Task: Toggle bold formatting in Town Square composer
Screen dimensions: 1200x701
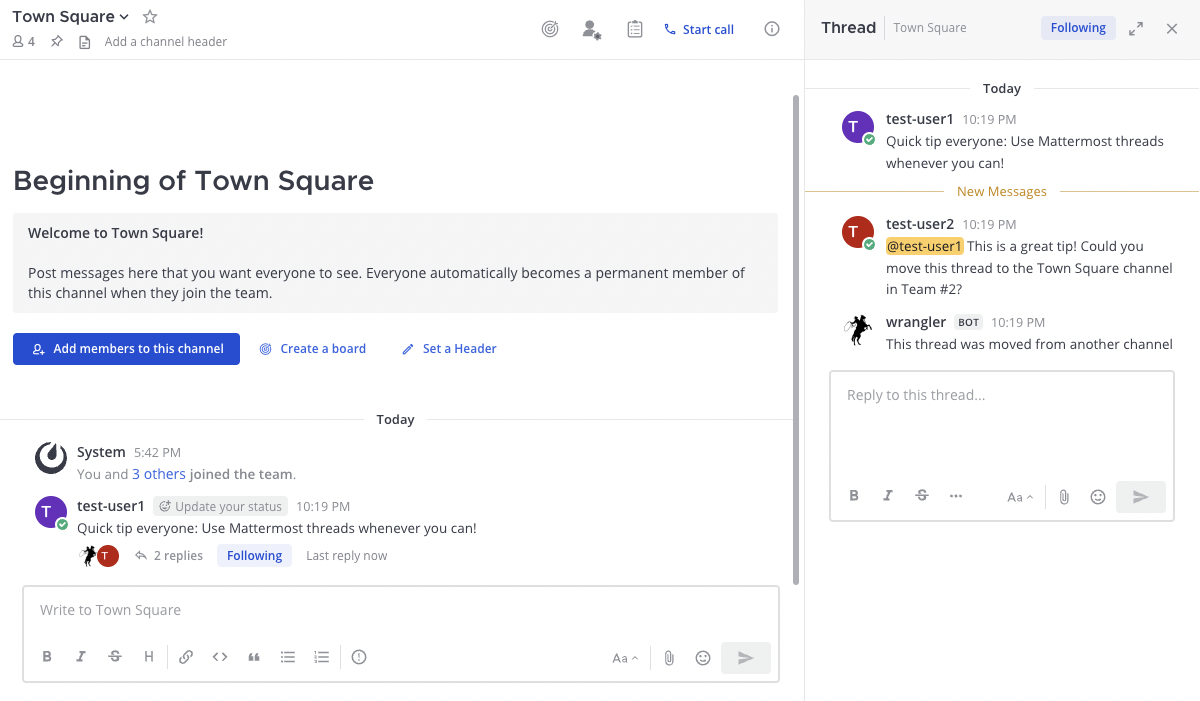Action: point(47,657)
